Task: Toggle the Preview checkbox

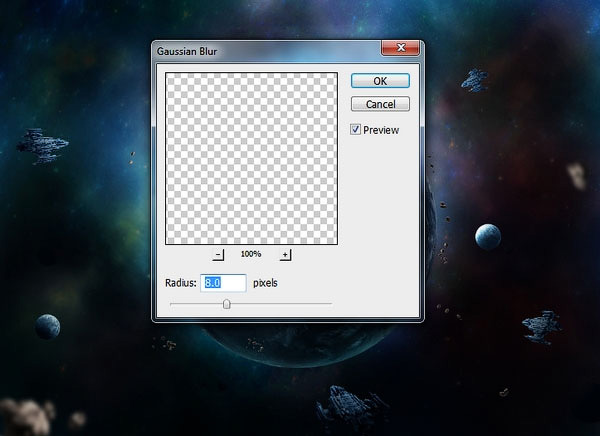Action: click(x=357, y=129)
